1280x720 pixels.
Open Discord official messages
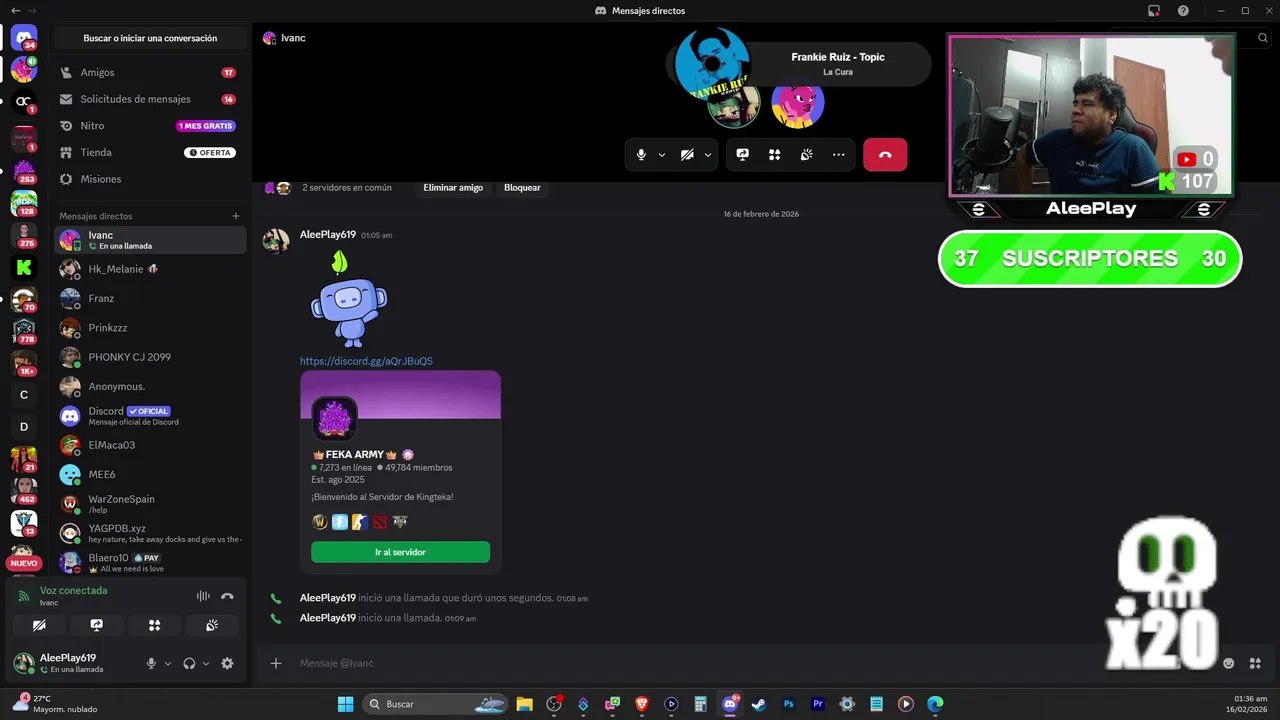150,416
